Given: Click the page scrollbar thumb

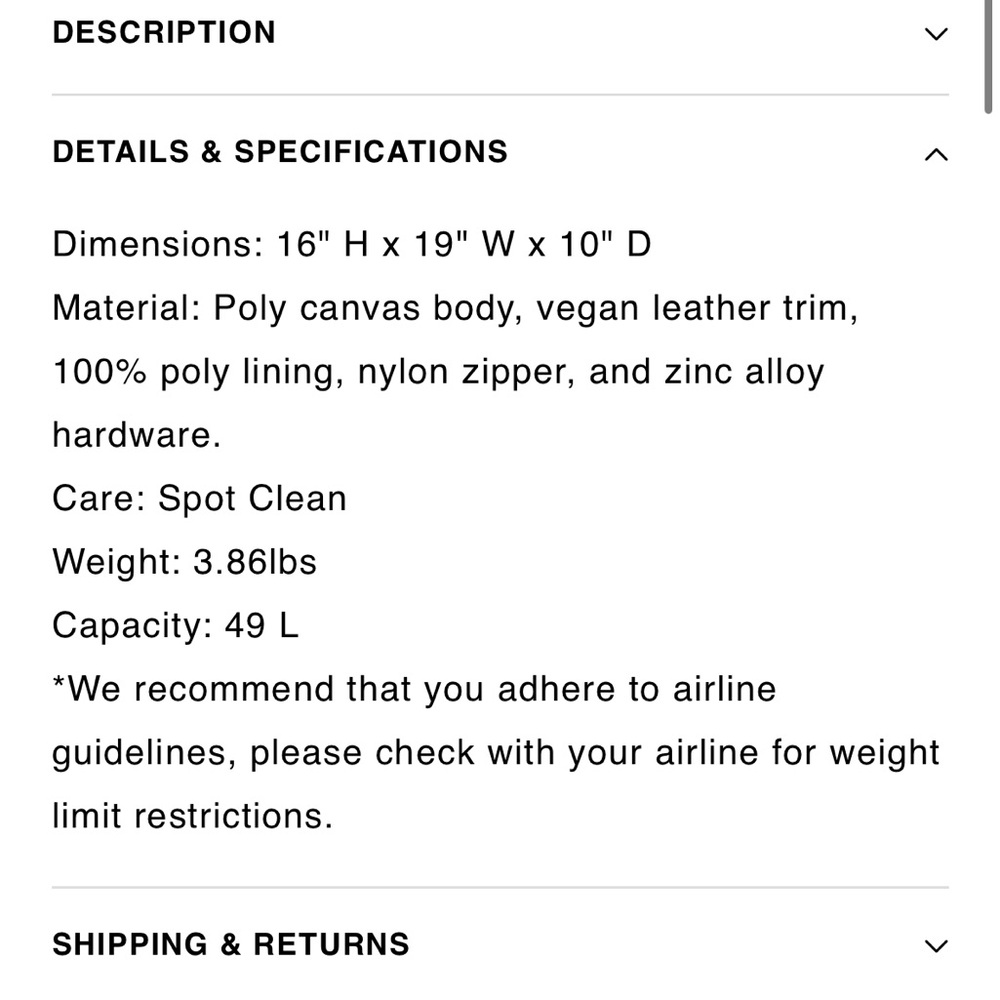Looking at the screenshot, I should click(x=988, y=57).
